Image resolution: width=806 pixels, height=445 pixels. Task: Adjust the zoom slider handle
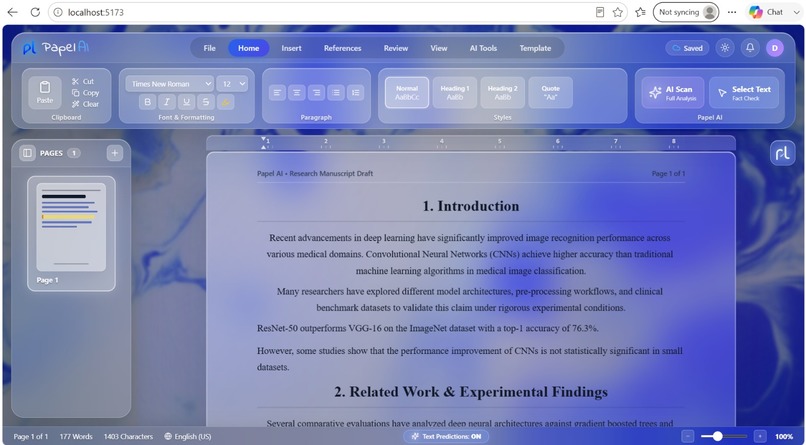click(718, 436)
